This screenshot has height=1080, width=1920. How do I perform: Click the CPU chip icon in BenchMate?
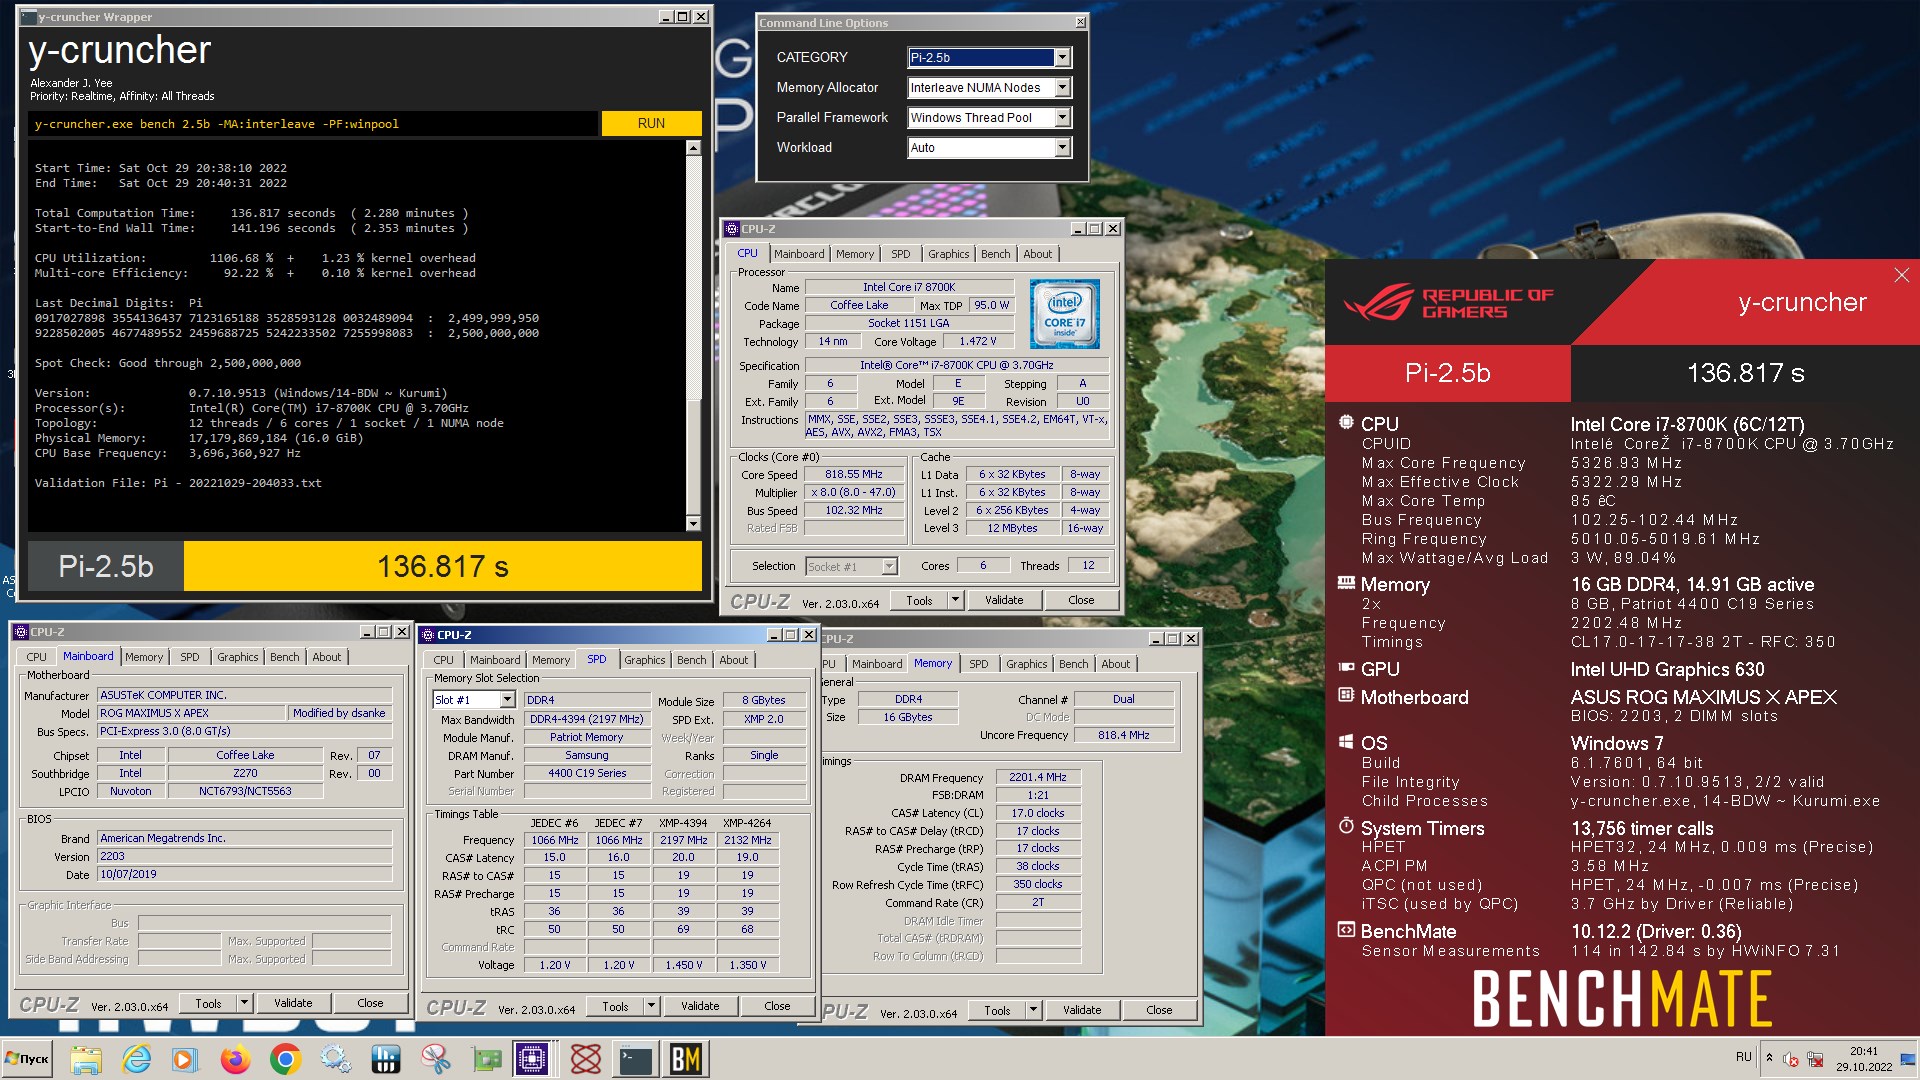(1346, 422)
